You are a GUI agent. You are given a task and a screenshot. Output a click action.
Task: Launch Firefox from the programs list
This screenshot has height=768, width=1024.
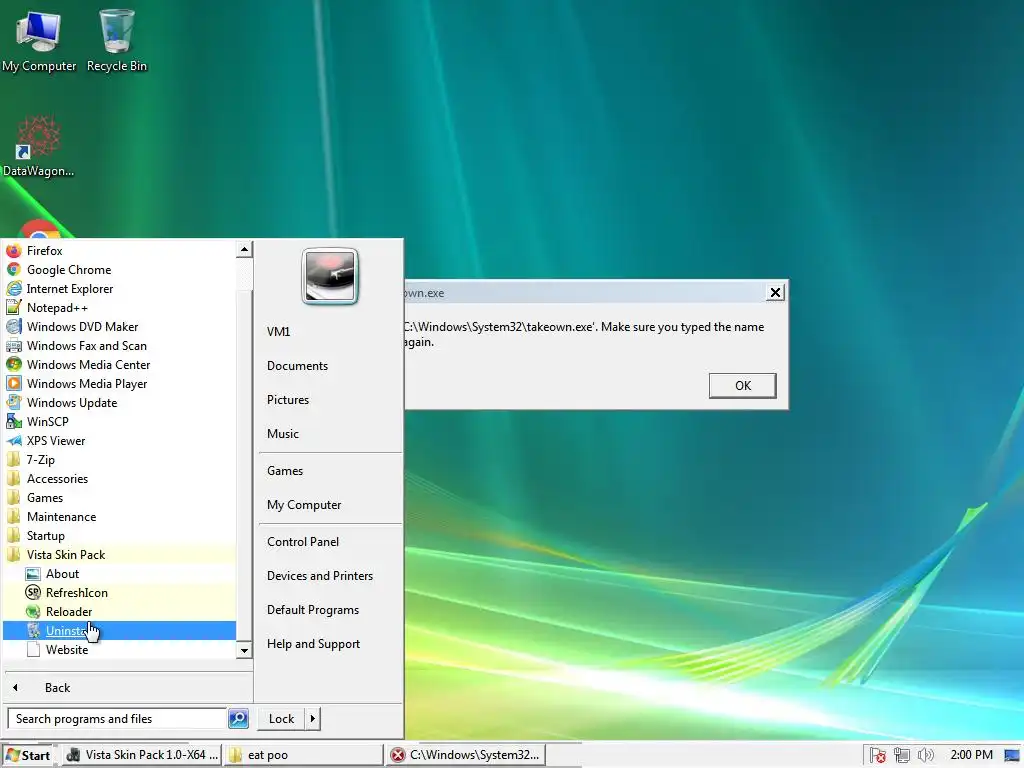click(x=120, y=251)
